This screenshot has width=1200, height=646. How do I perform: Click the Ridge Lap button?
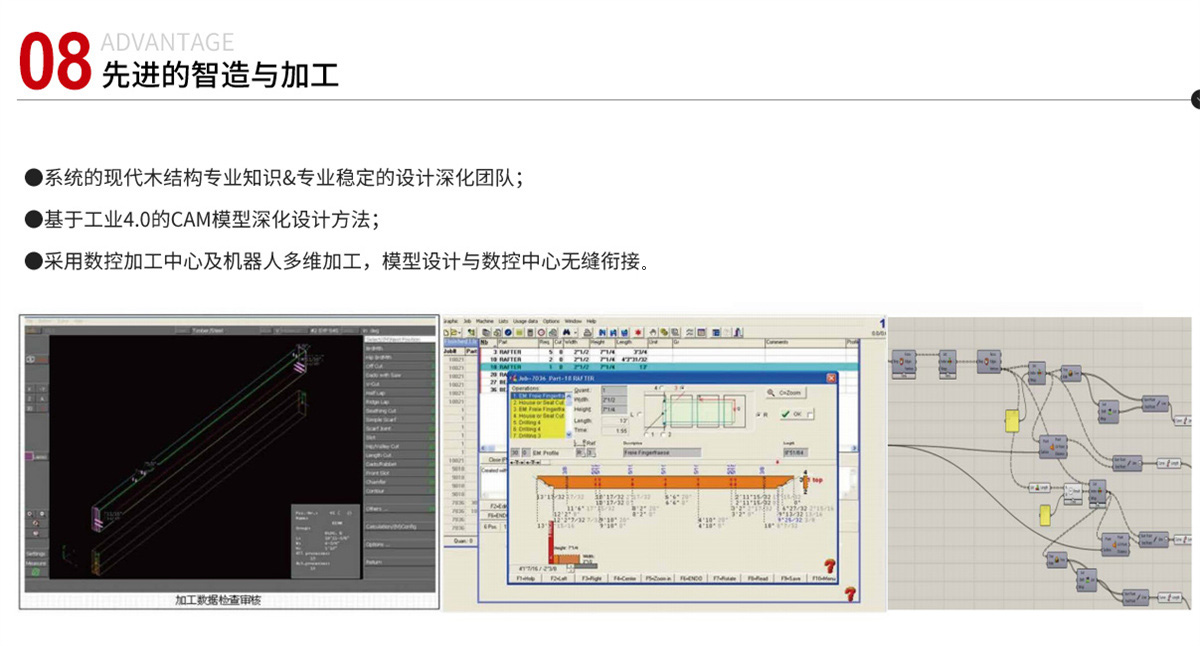[x=400, y=402]
